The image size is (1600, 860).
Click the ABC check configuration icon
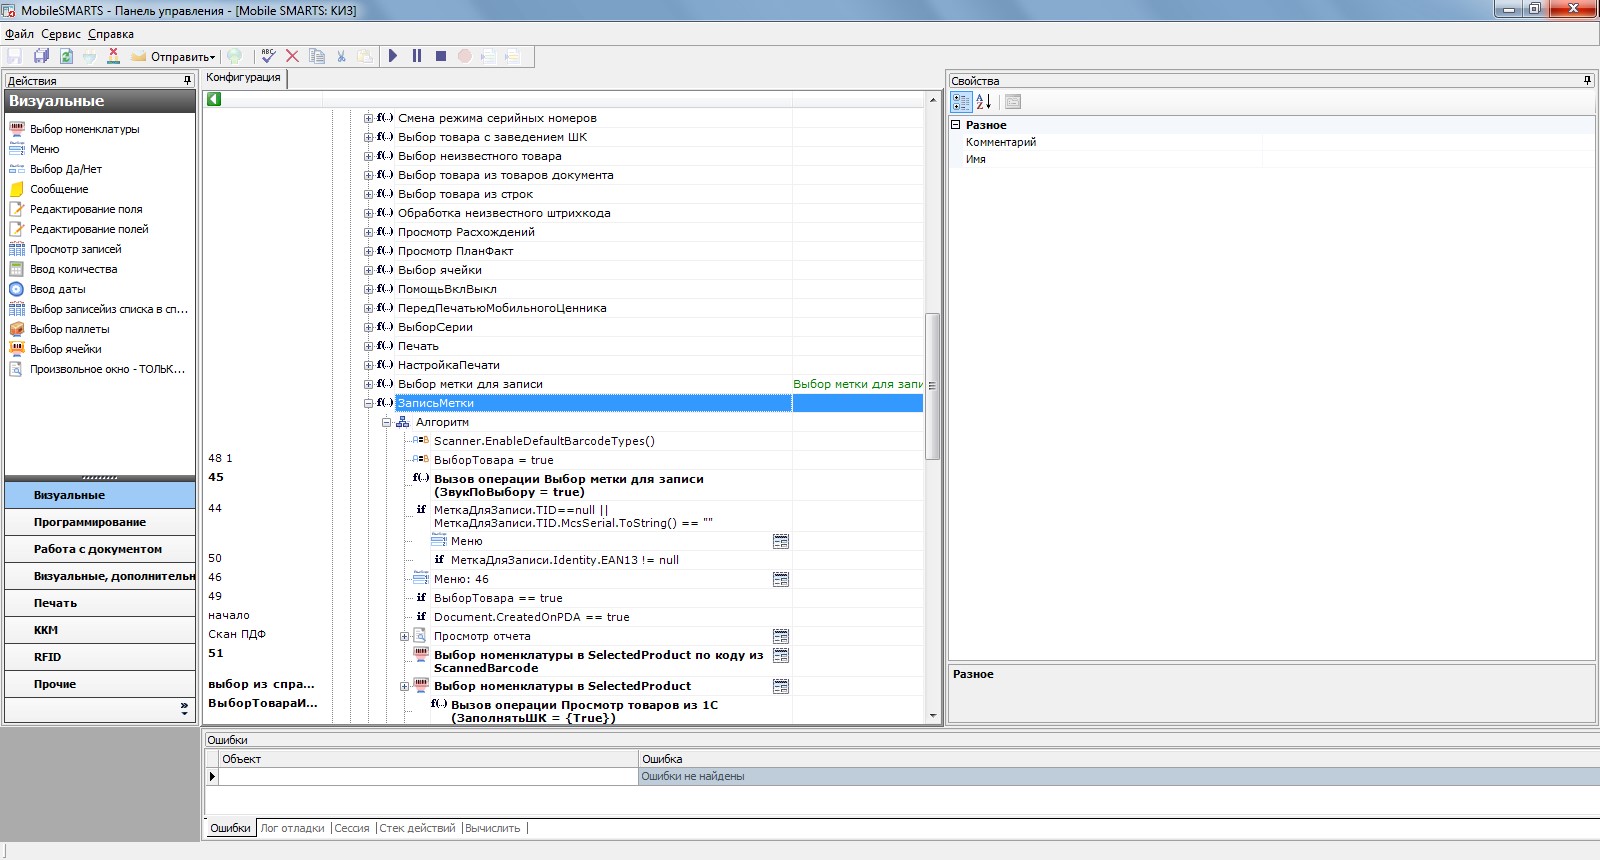click(x=268, y=56)
